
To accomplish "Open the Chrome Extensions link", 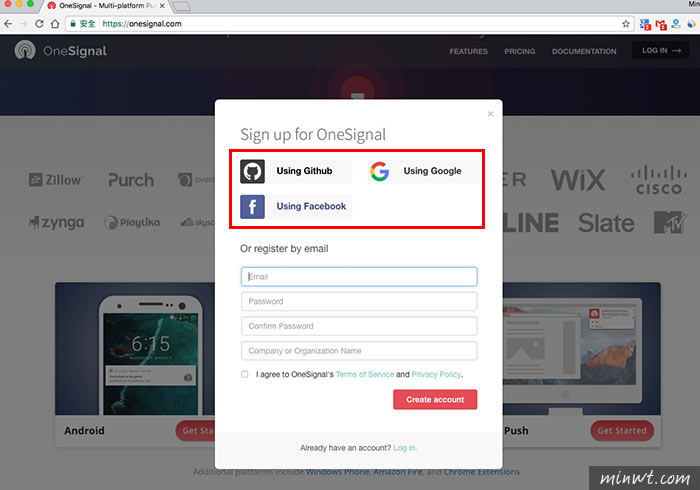I will [x=482, y=472].
